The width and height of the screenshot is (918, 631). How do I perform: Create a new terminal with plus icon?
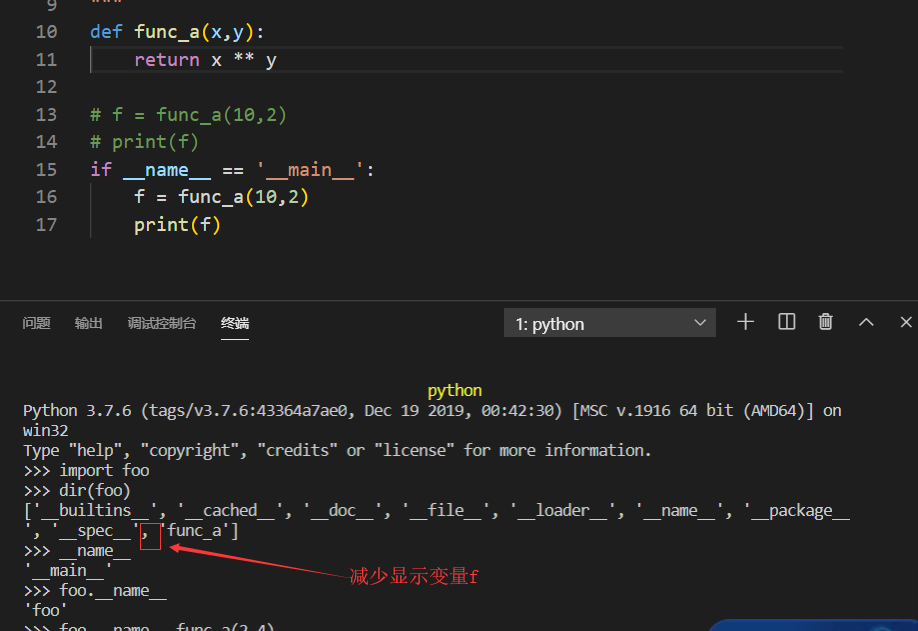[745, 322]
